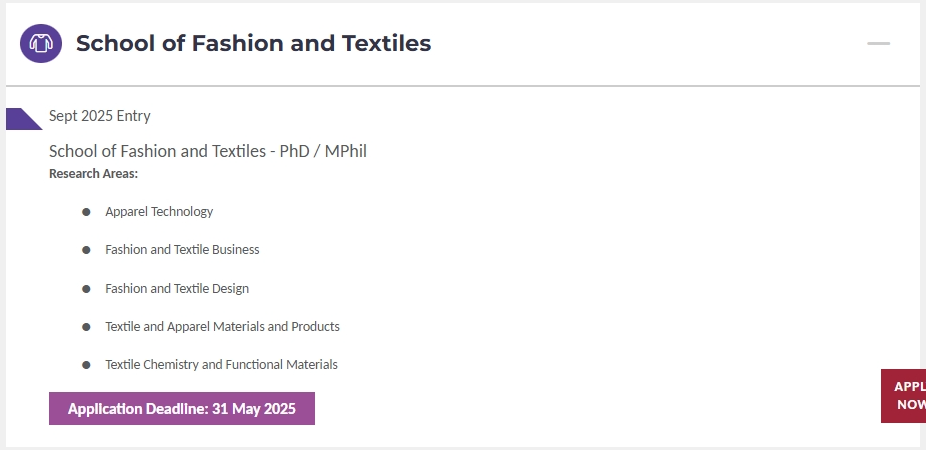Screen dimensions: 926x450
Task: Click the Research Areas label
Action: point(93,174)
